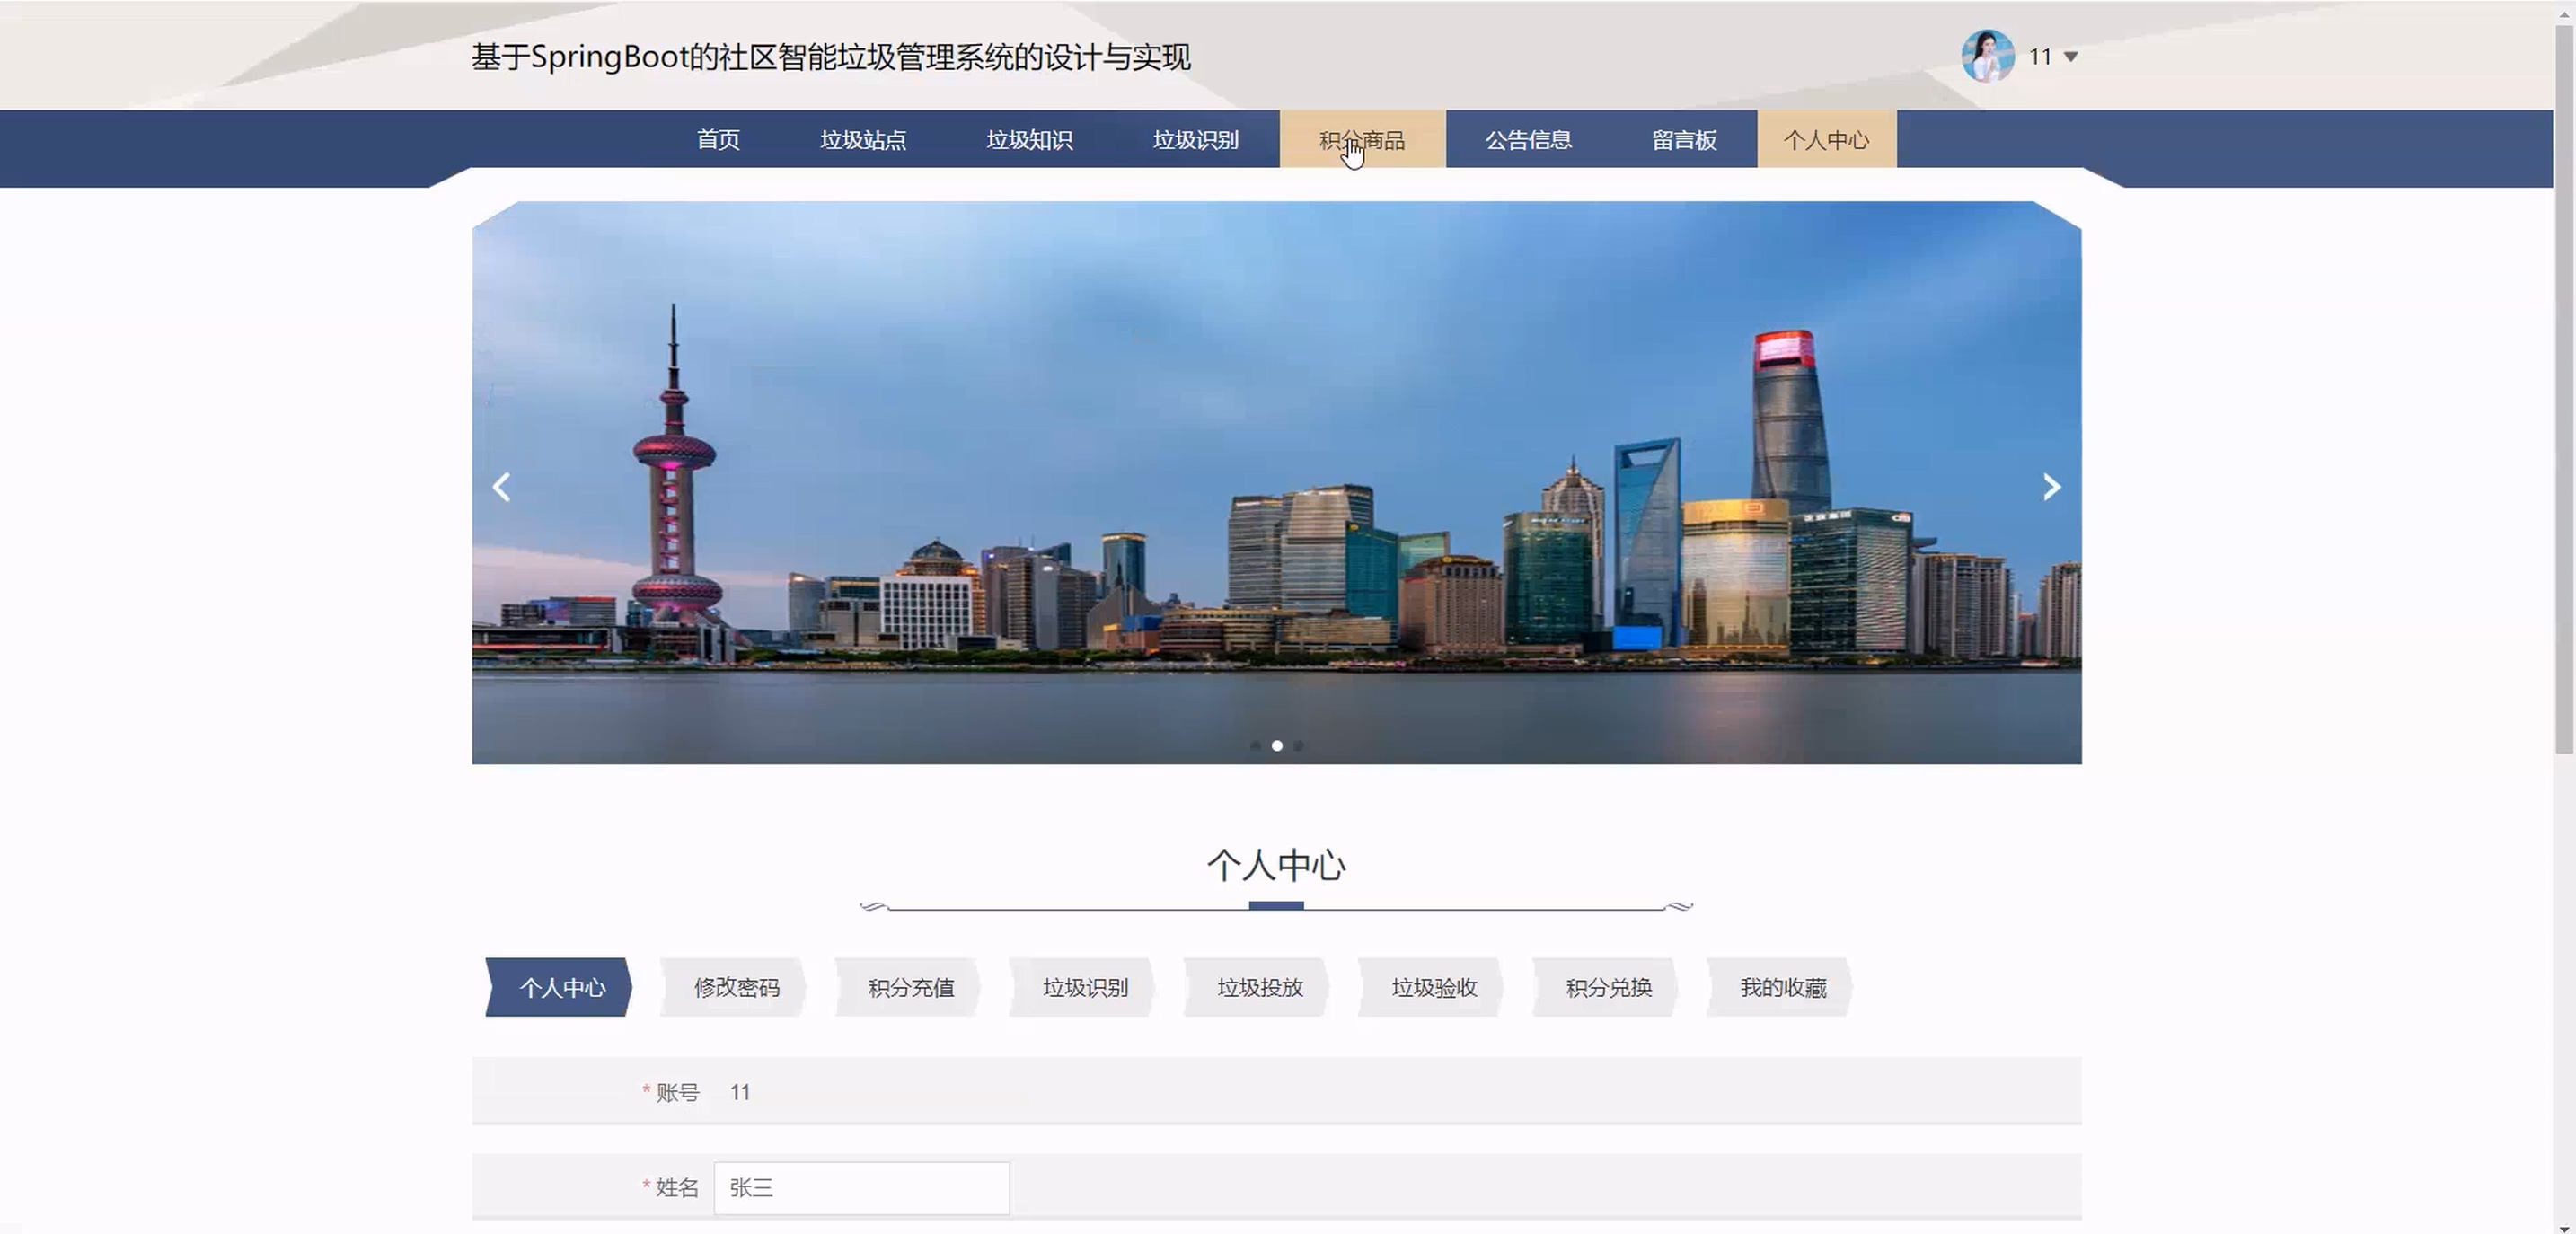
Task: Select the first carousel indicator dot
Action: click(x=1255, y=746)
